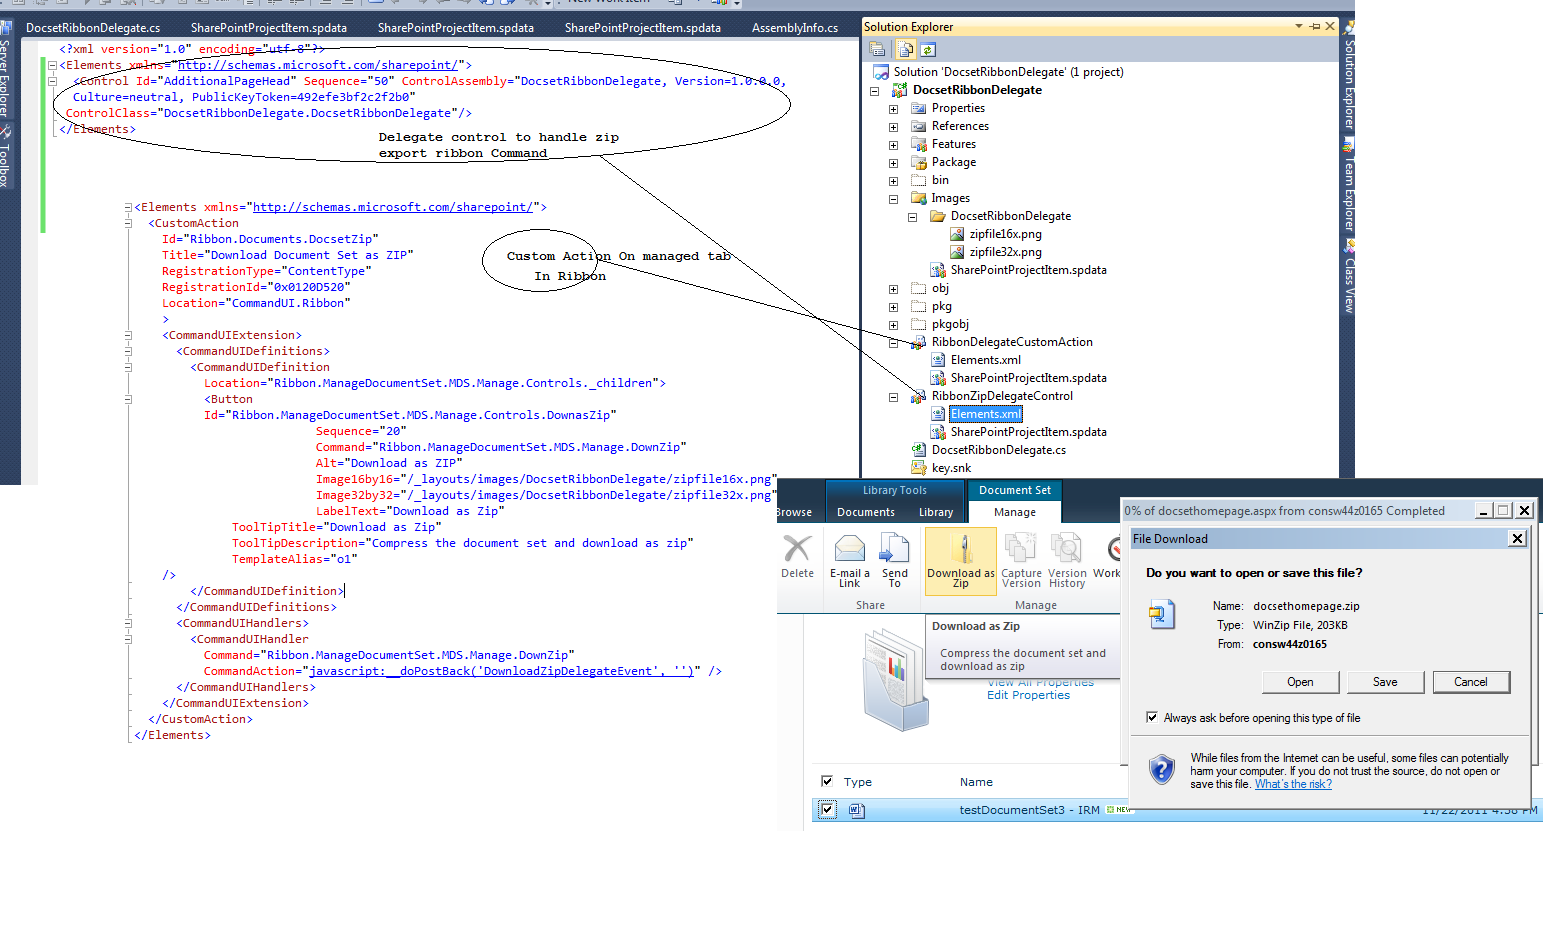Expand the bin folder
Screen dimensions: 1545x932
(x=893, y=181)
